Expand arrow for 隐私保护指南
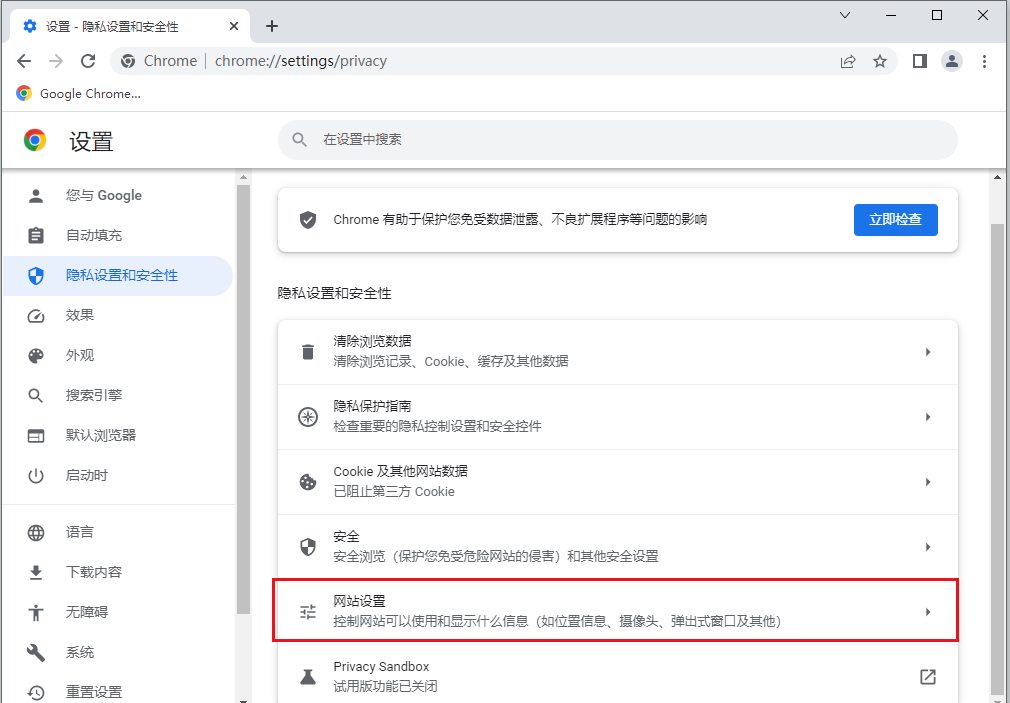This screenshot has height=703, width=1010. click(928, 417)
